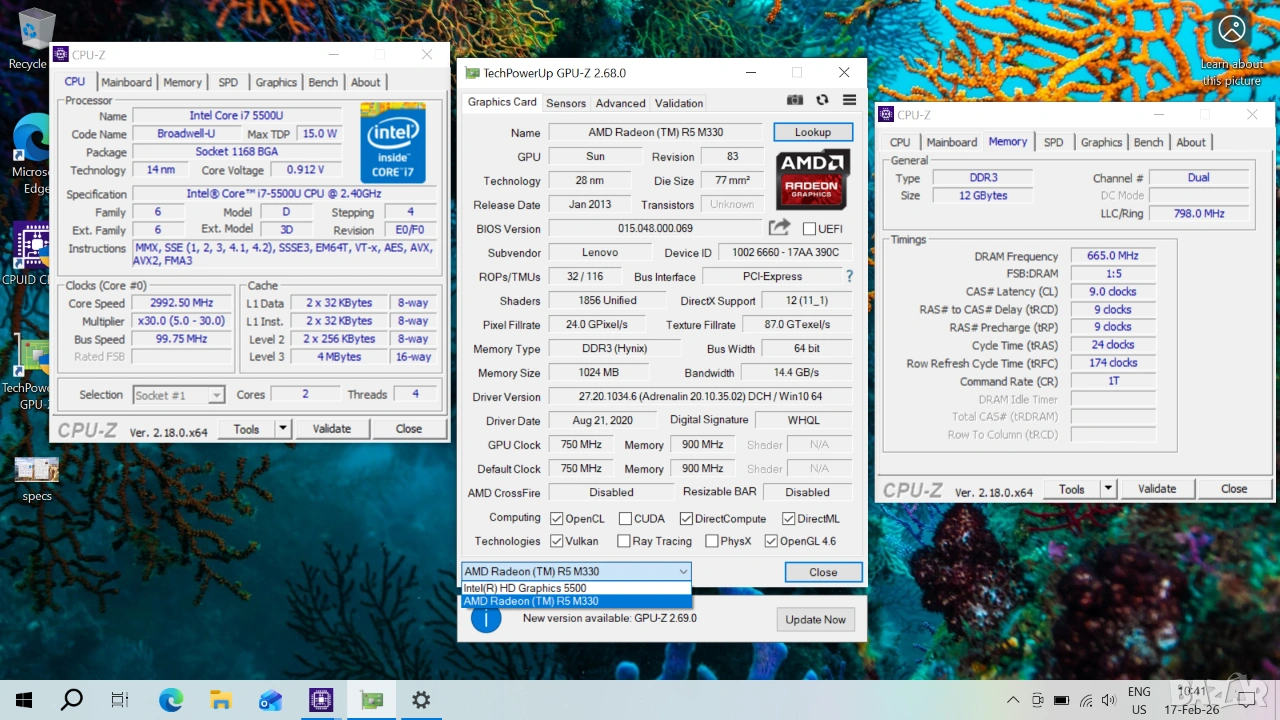This screenshot has height=720, width=1280.
Task: Toggle the CUDA checkbox
Action: (625, 518)
